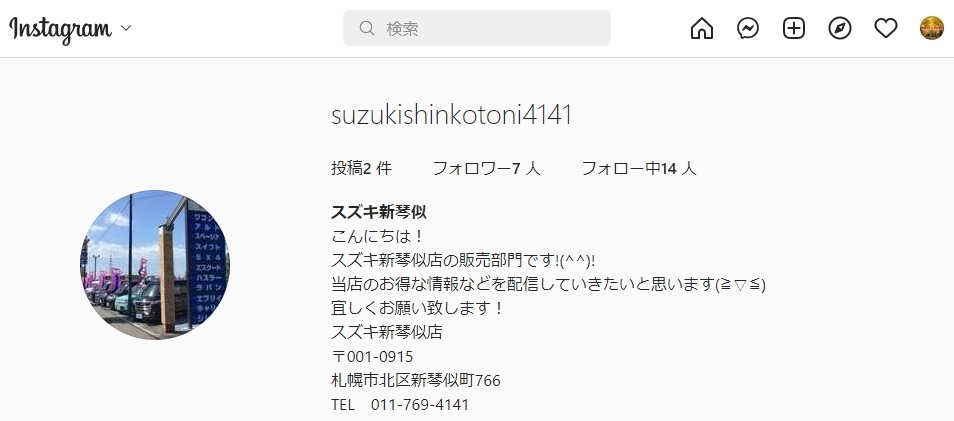
Task: Click the magnifier icon in search box
Action: (x=367, y=28)
